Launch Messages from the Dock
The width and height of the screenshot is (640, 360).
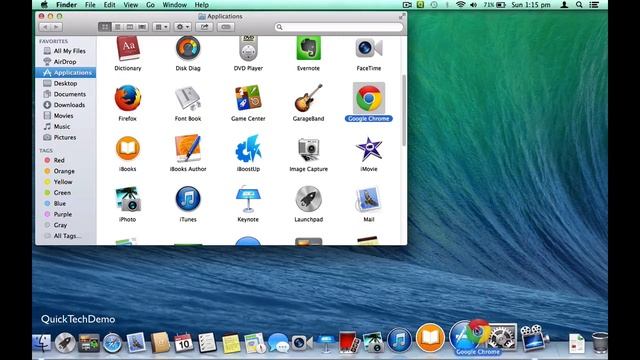pyautogui.click(x=278, y=342)
